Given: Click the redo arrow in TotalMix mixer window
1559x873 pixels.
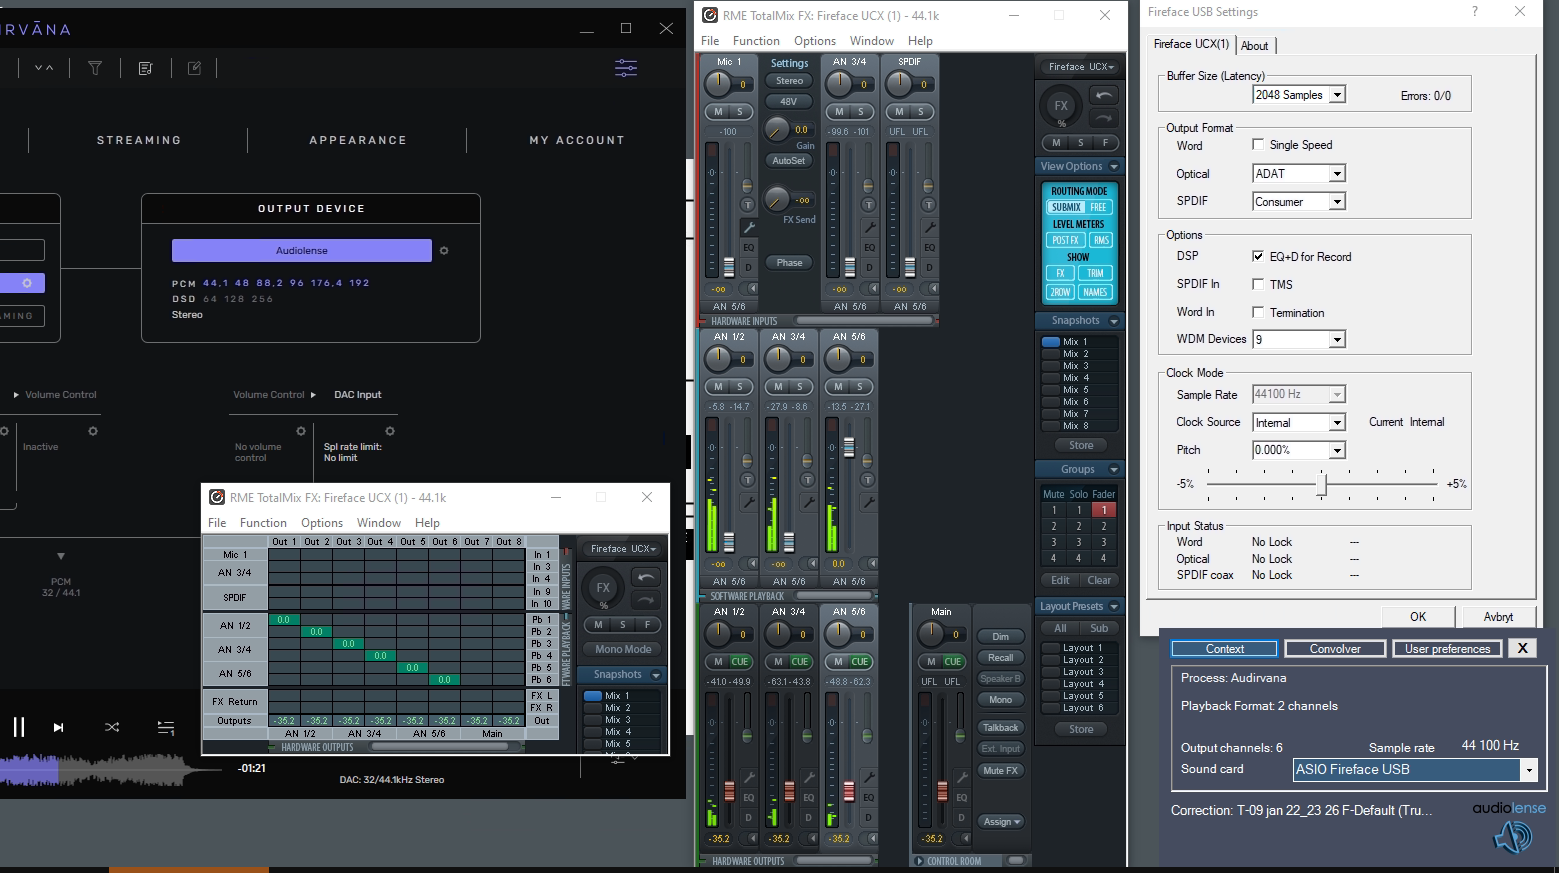Looking at the screenshot, I should pyautogui.click(x=1103, y=118).
